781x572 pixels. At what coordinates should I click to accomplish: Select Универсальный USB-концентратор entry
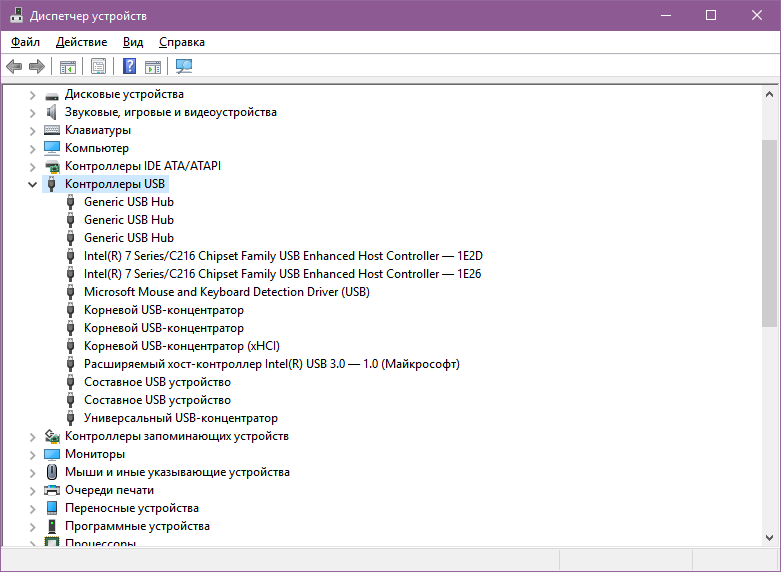[x=181, y=418]
